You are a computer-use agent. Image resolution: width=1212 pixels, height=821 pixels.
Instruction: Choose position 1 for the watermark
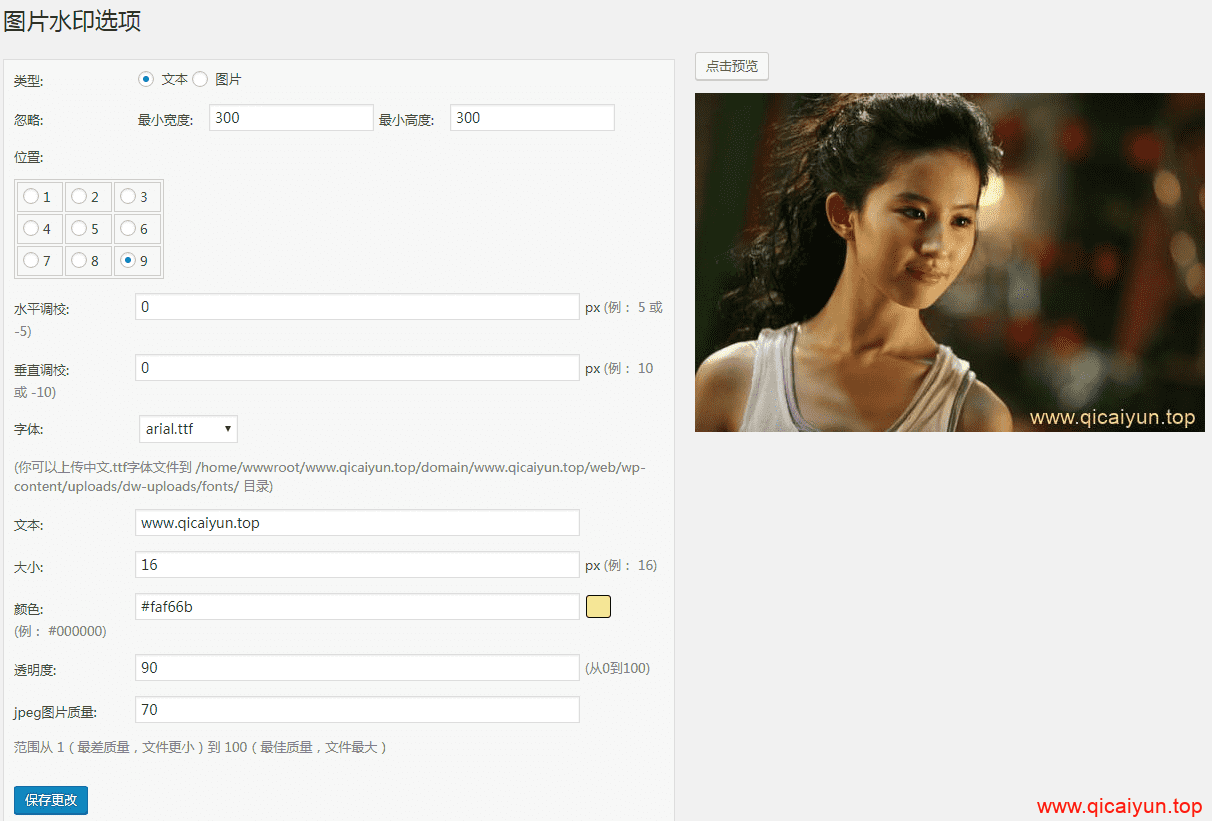pyautogui.click(x=29, y=196)
